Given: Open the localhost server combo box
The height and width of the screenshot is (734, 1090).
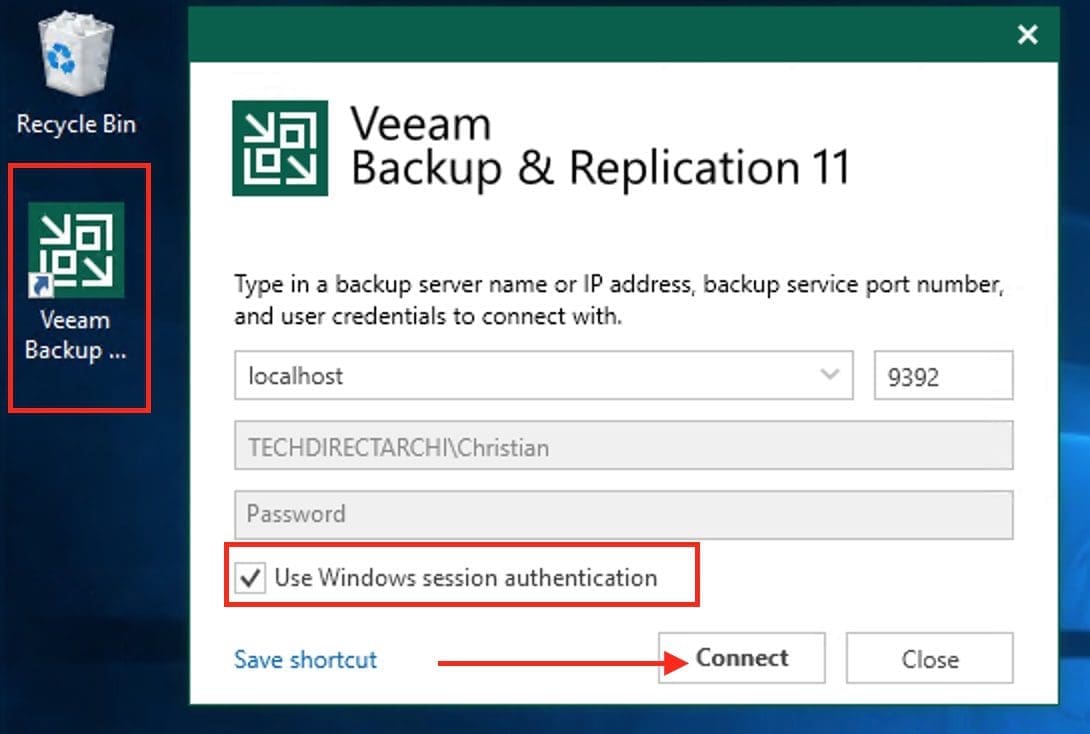Looking at the screenshot, I should pos(520,376).
